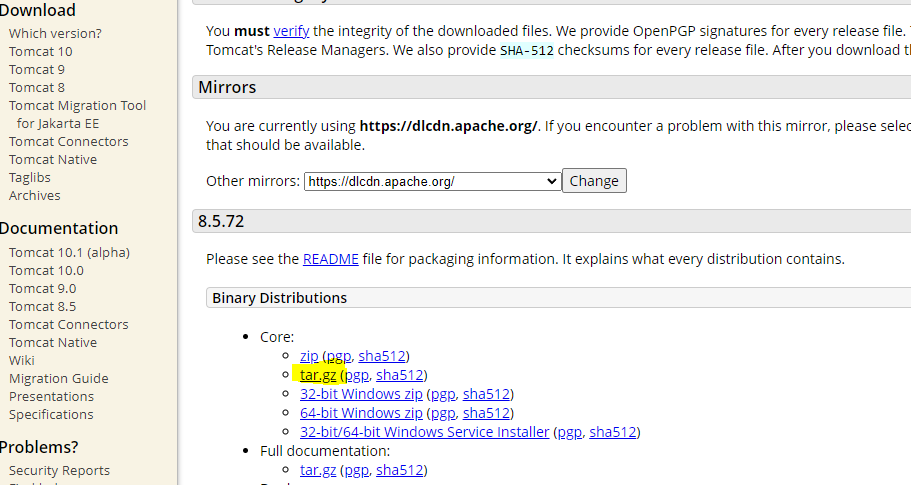
Task: Download the Core tar.gz distribution
Action: coord(318,375)
